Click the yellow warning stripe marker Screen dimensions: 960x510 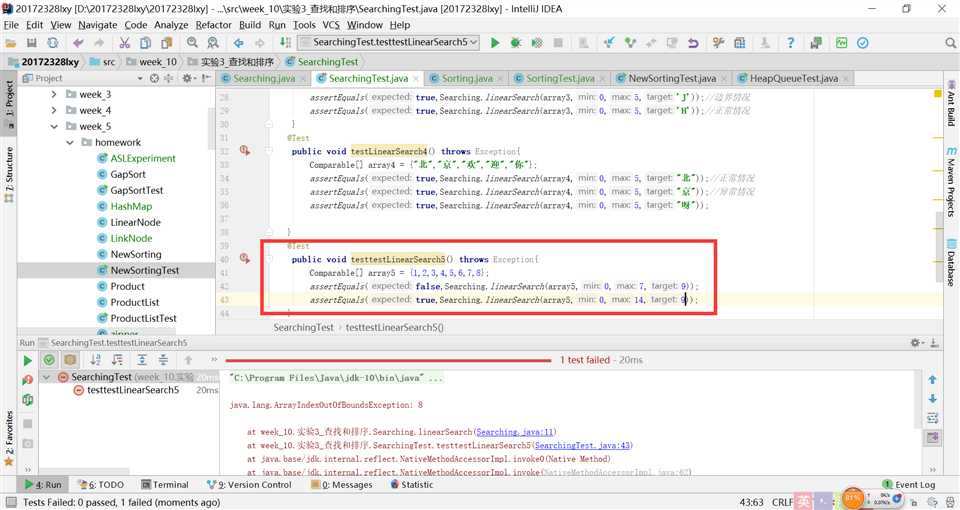coord(937,94)
